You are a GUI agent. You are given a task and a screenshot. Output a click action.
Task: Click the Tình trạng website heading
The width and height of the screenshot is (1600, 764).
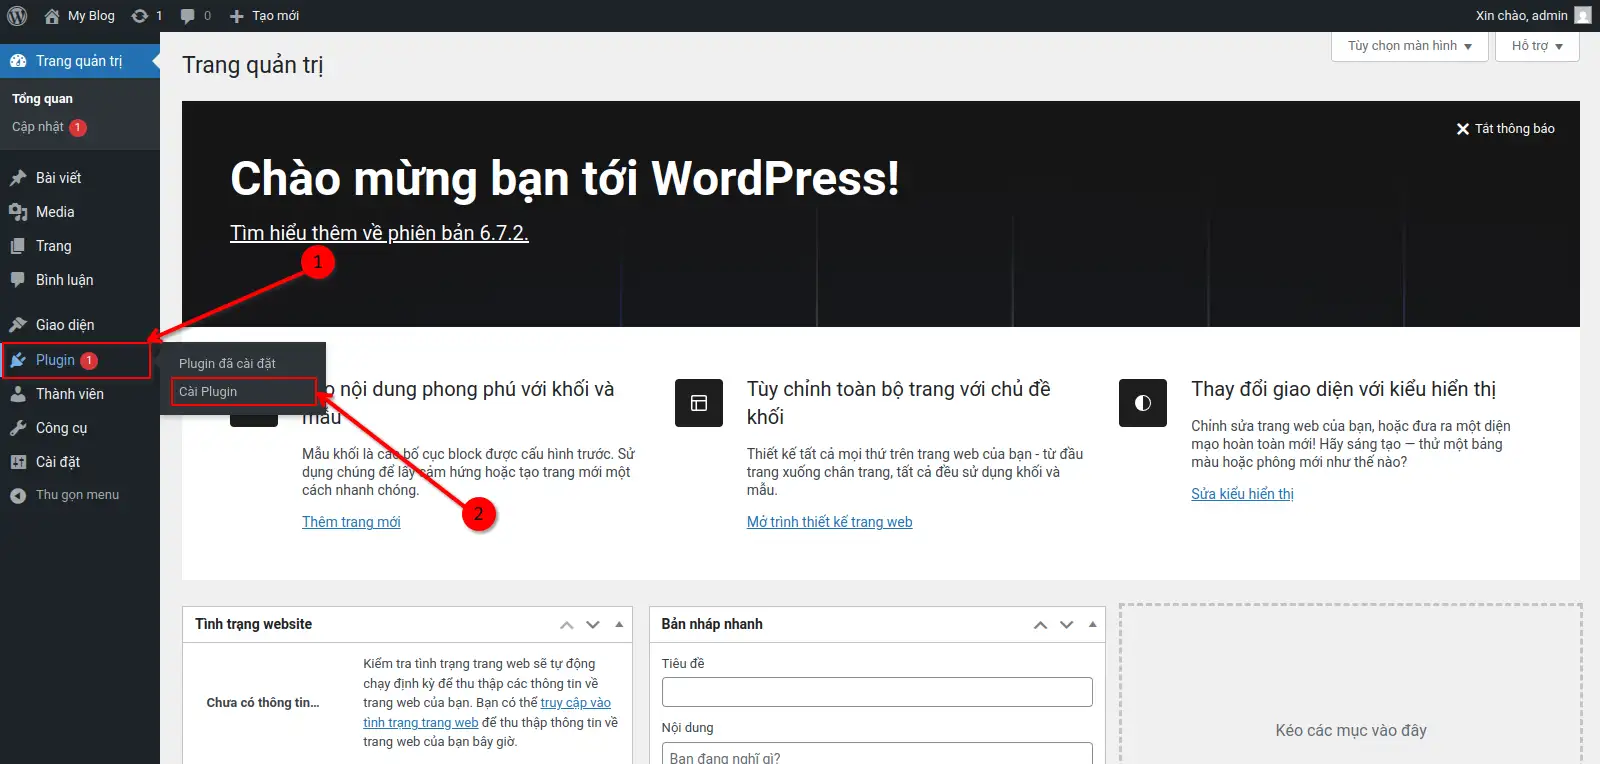[253, 624]
